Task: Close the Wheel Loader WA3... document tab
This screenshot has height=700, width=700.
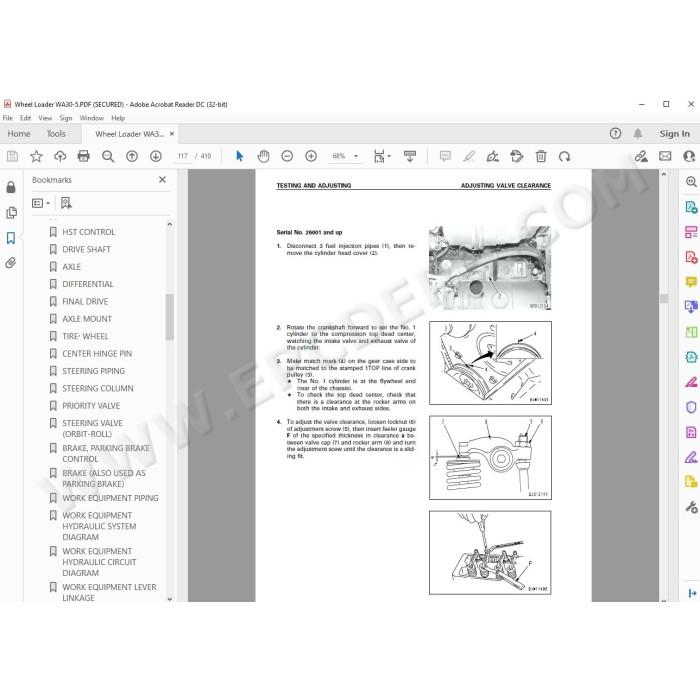Action: coord(172,134)
